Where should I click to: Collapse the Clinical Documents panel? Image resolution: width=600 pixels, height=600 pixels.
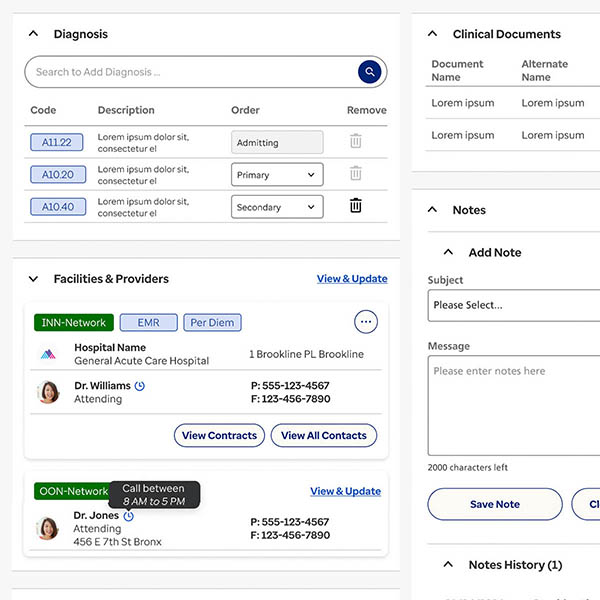point(432,34)
